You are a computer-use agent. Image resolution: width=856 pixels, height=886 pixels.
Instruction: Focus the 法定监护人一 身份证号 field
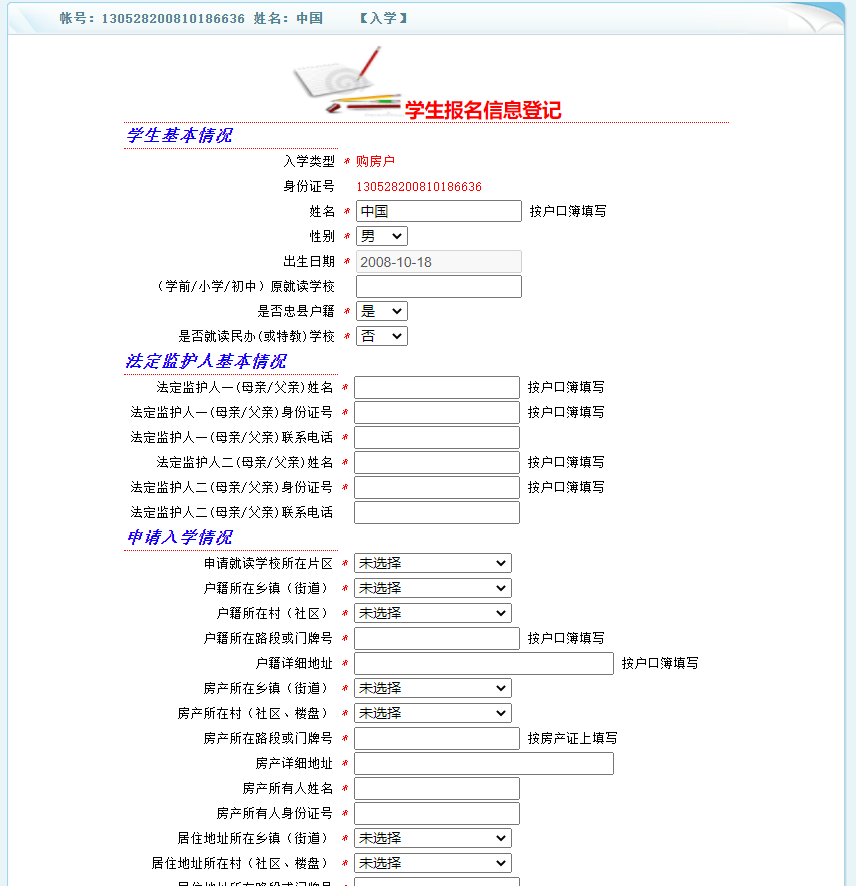point(436,412)
